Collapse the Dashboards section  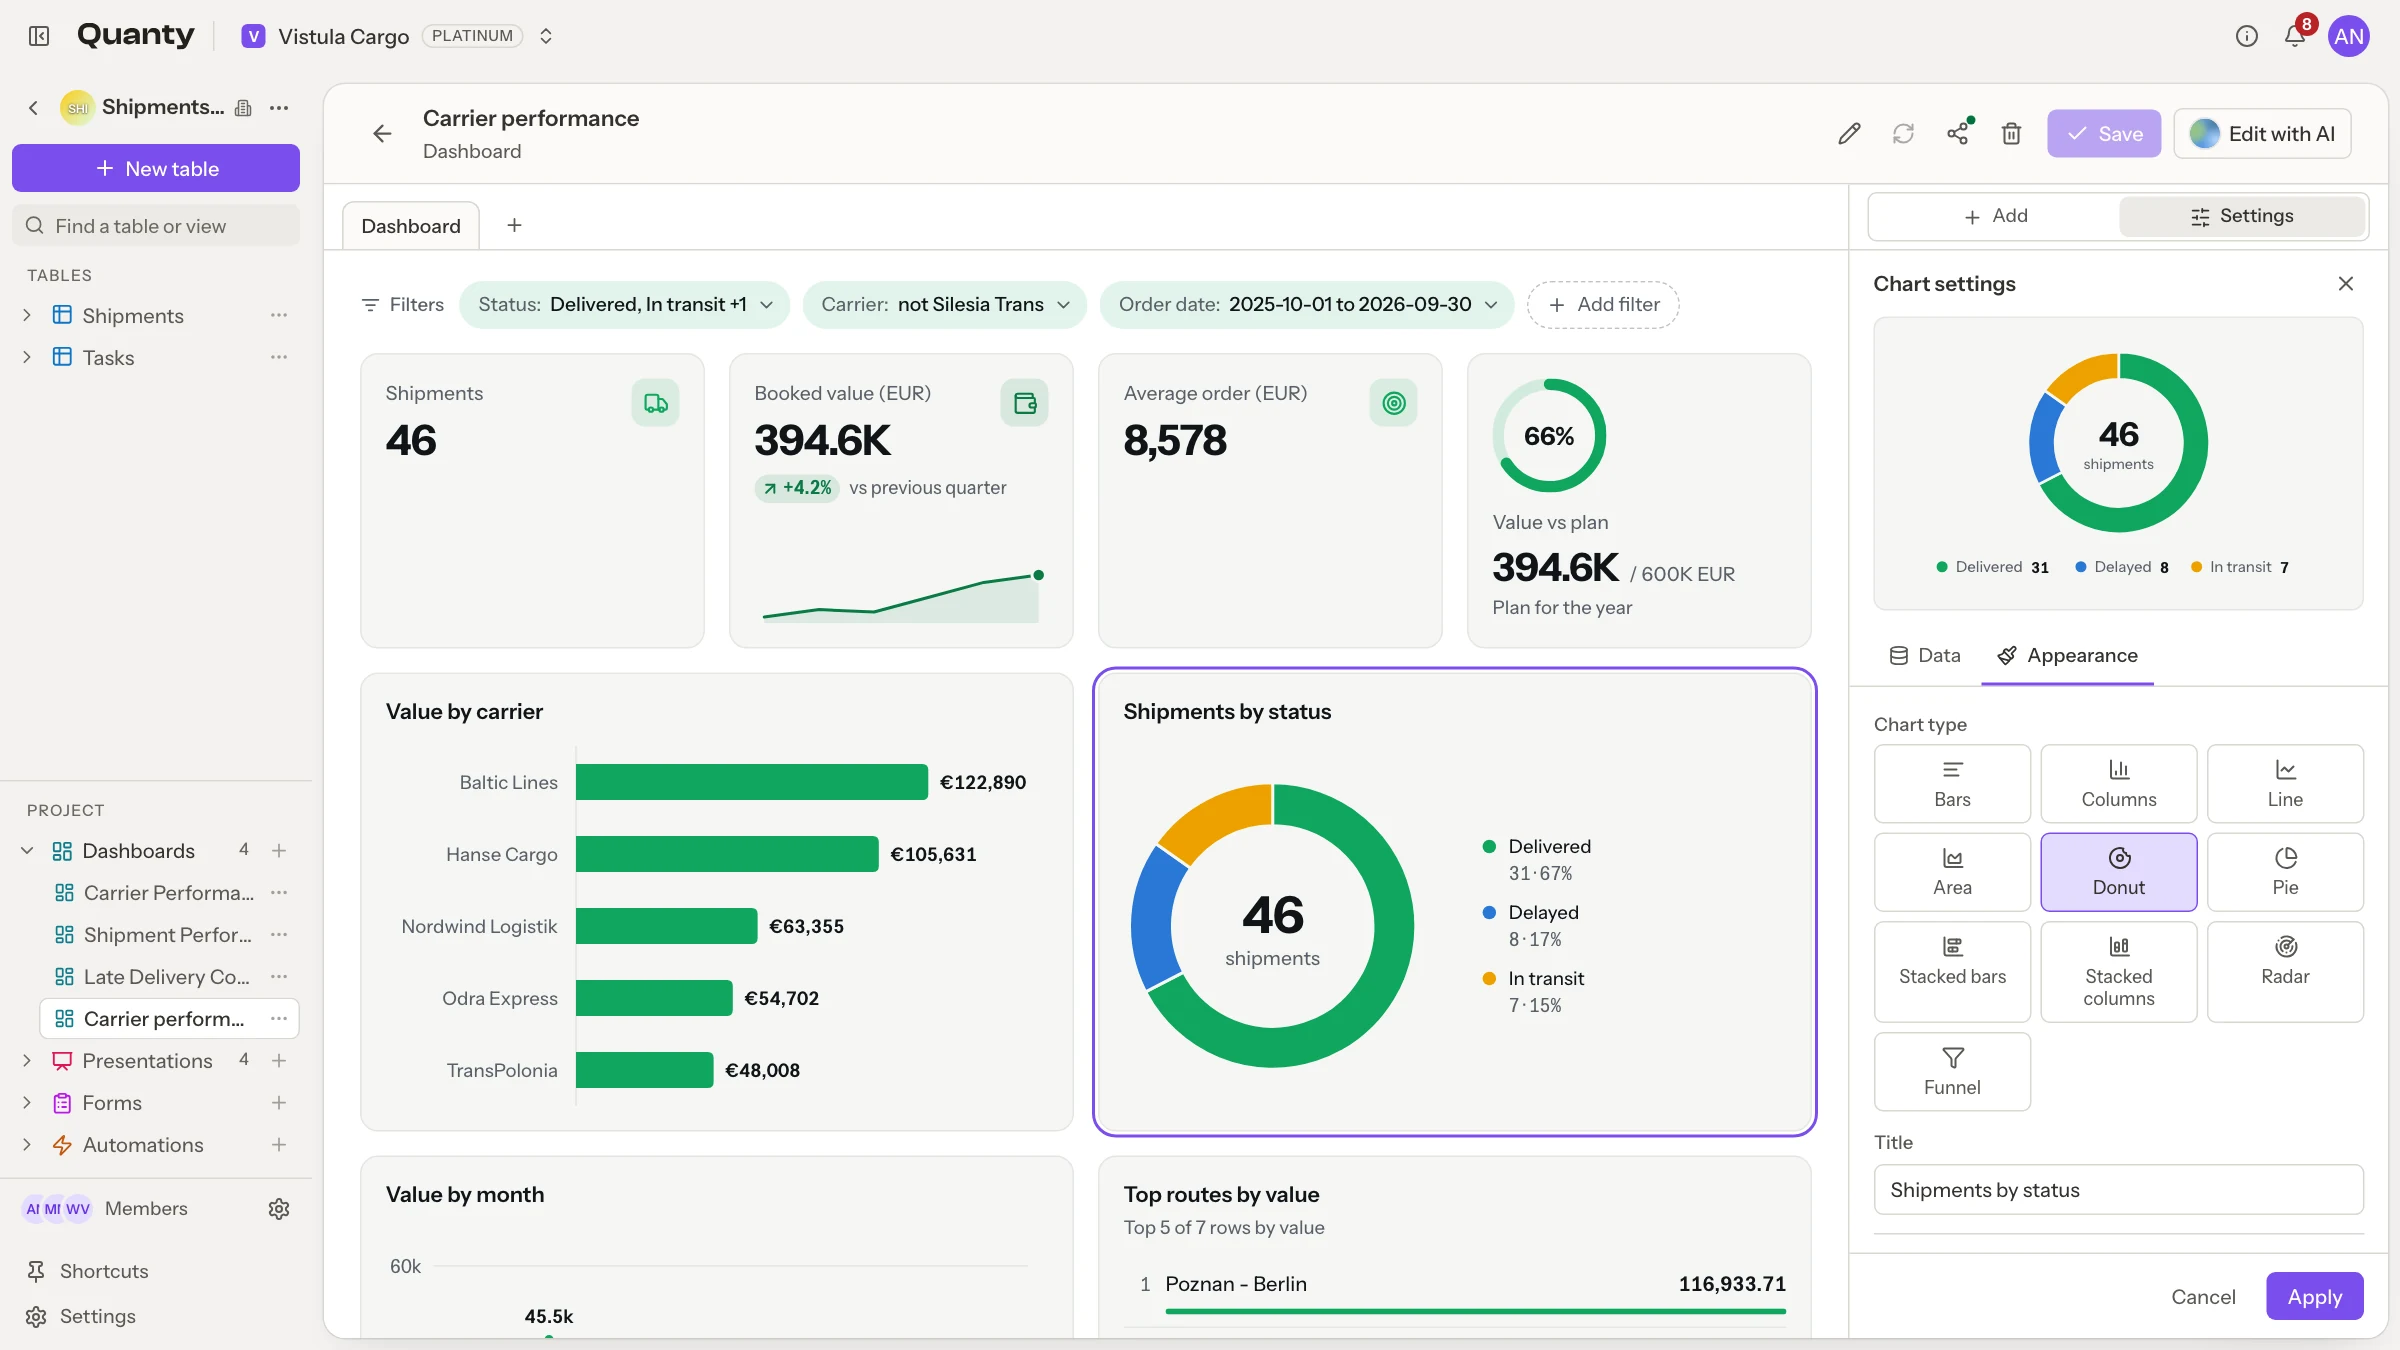tap(27, 851)
